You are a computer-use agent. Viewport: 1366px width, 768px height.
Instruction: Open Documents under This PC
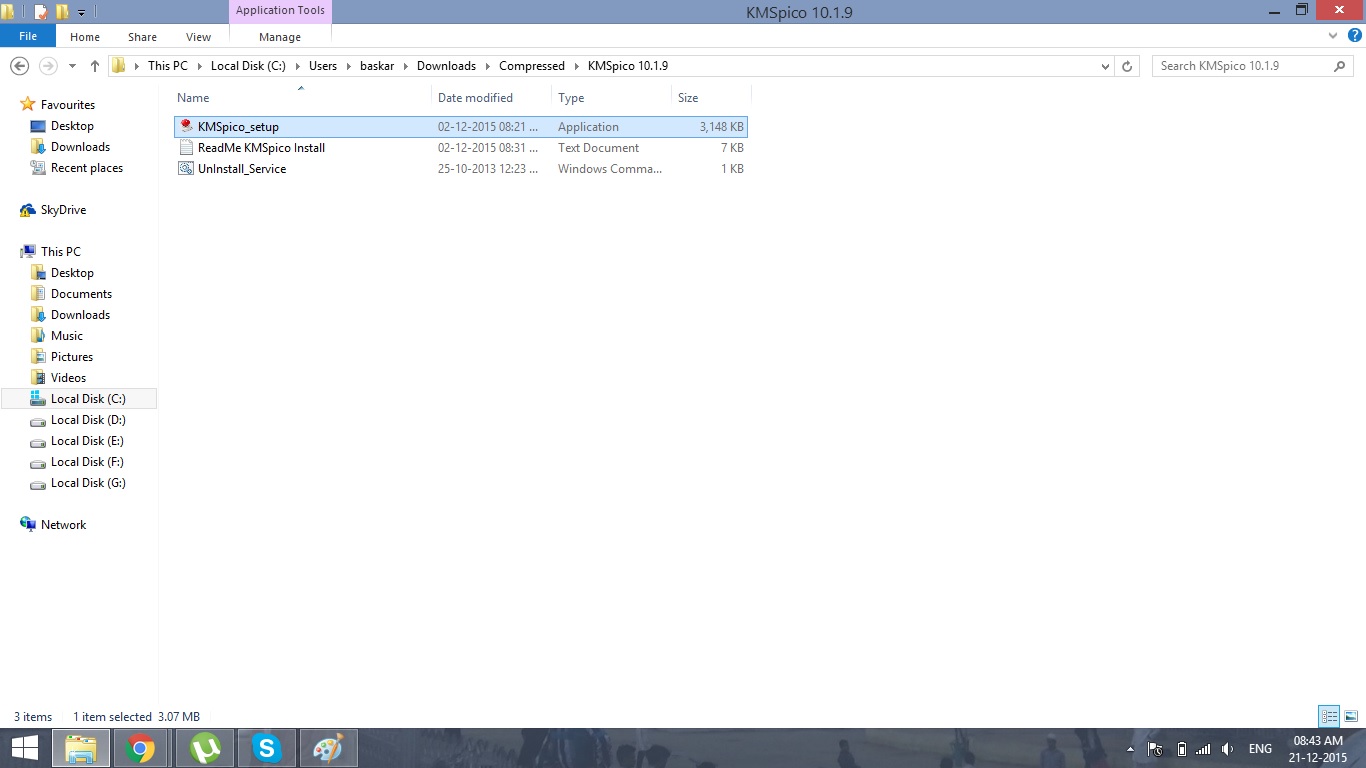pos(81,294)
